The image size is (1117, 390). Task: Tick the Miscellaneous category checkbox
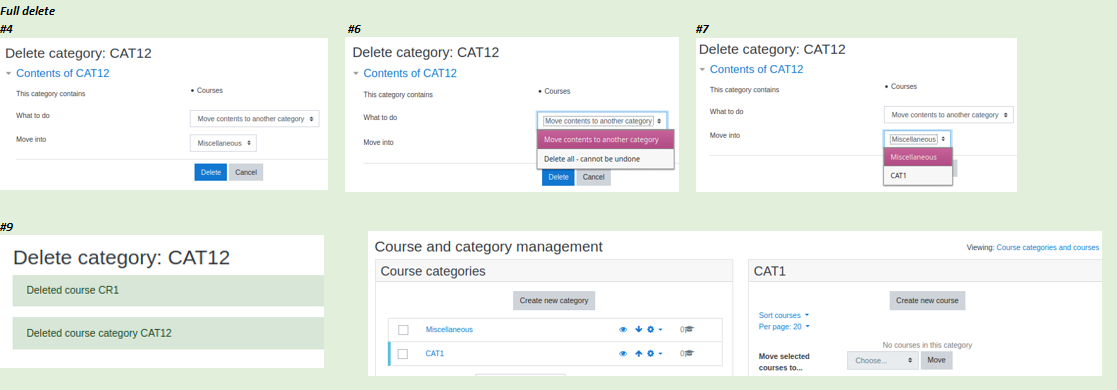point(403,330)
